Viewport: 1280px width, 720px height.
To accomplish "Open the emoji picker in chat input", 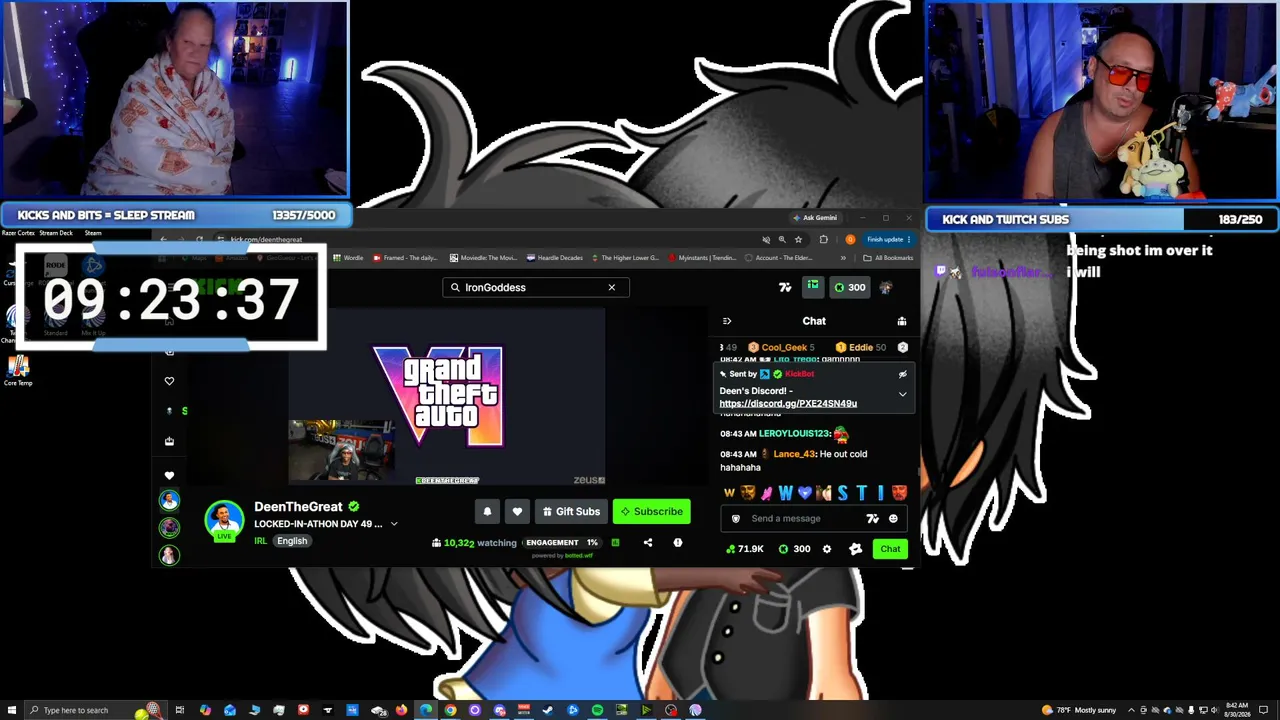I will coord(893,518).
